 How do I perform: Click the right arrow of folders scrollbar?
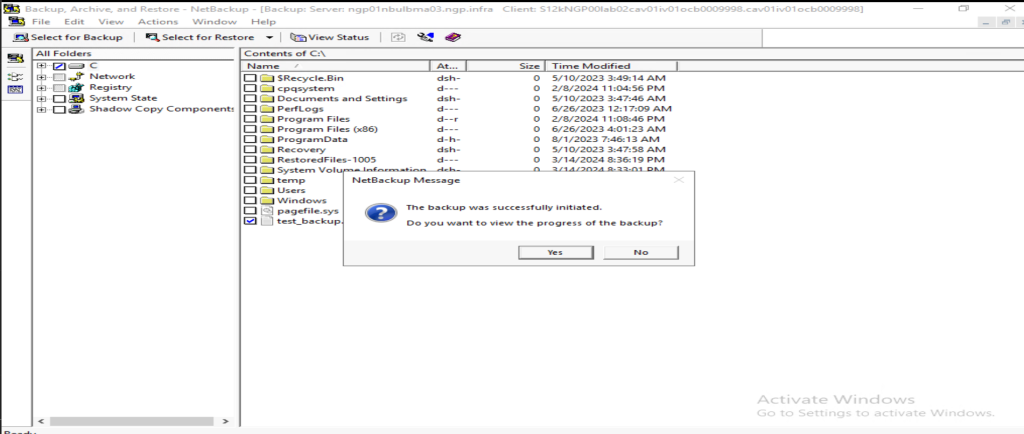tap(225, 422)
